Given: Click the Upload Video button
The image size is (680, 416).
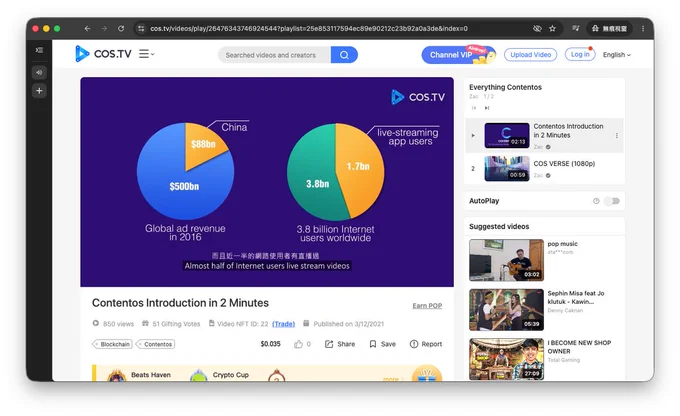Looking at the screenshot, I should [x=530, y=55].
